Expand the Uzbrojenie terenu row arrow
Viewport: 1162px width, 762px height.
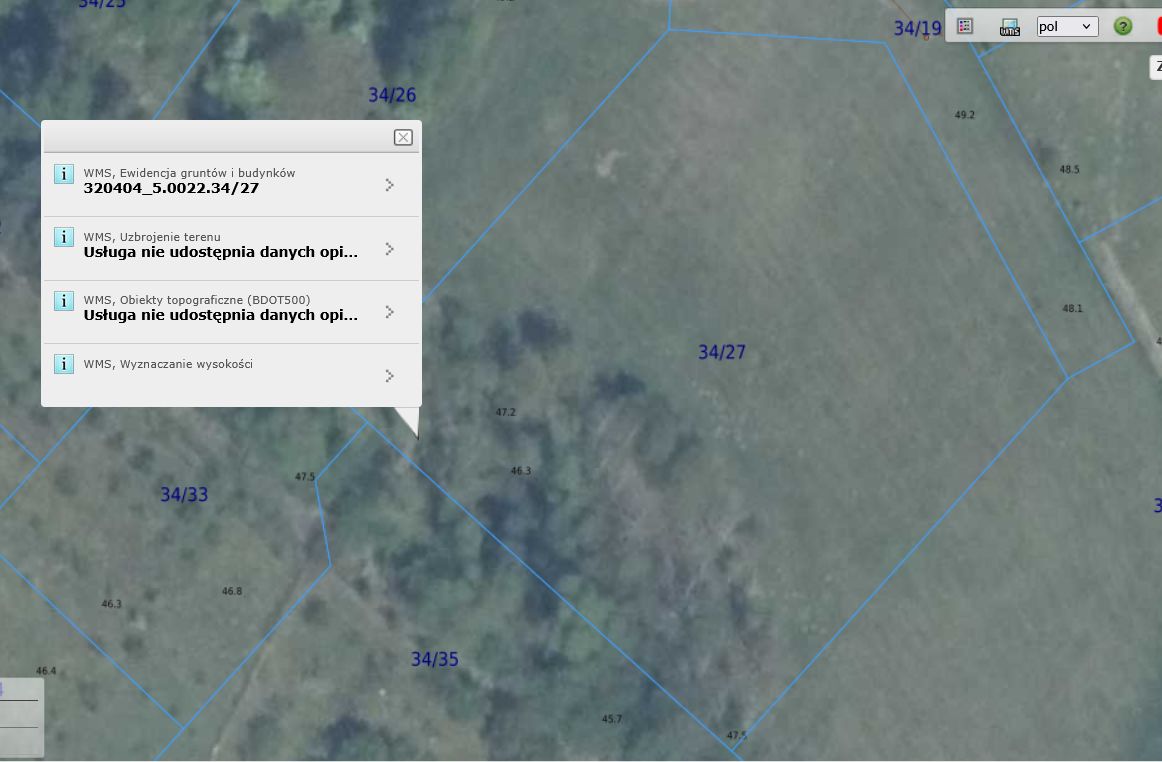(x=390, y=248)
